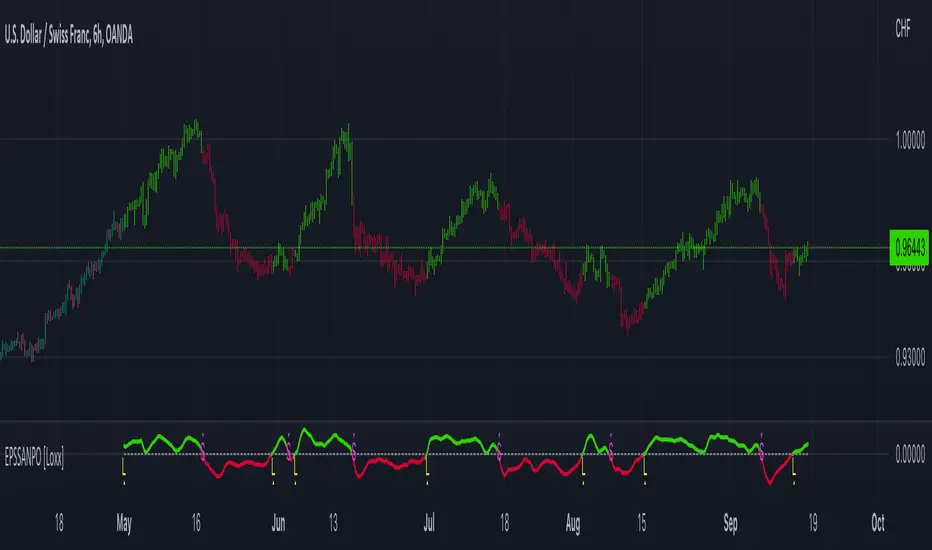Click the 0.00000 indicator axis label
Image resolution: width=932 pixels, height=550 pixels.
(x=910, y=454)
